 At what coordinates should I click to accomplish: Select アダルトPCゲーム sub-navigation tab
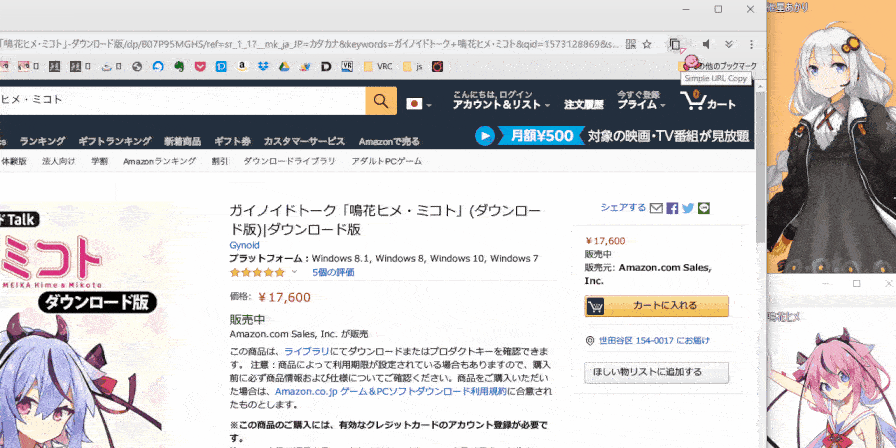[x=387, y=161]
